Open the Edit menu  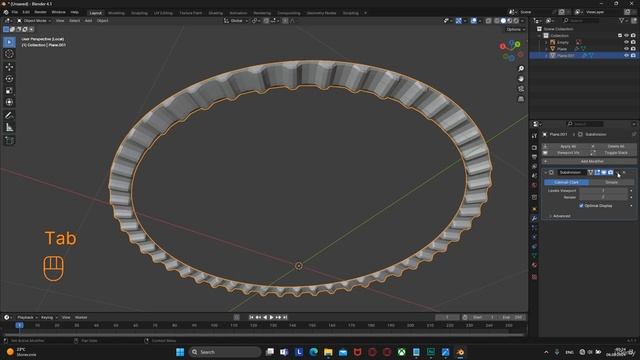click(x=26, y=12)
